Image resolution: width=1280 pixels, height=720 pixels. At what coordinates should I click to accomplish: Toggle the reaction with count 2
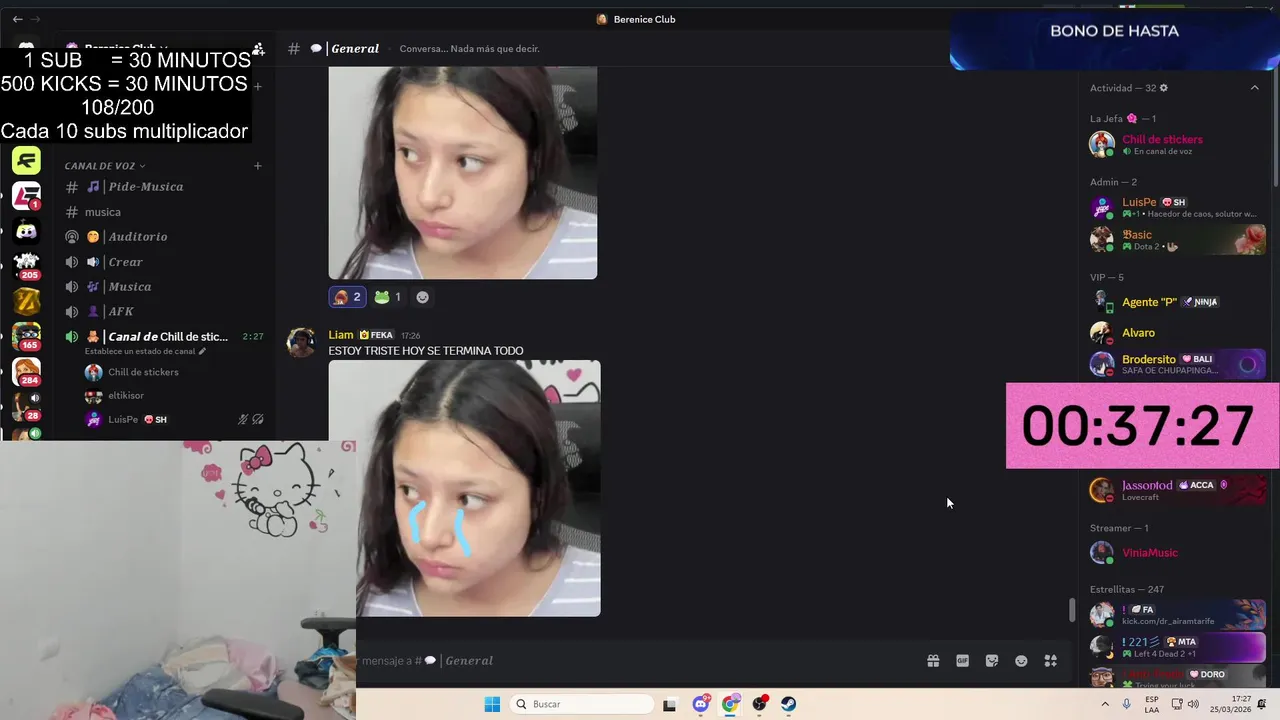click(347, 297)
